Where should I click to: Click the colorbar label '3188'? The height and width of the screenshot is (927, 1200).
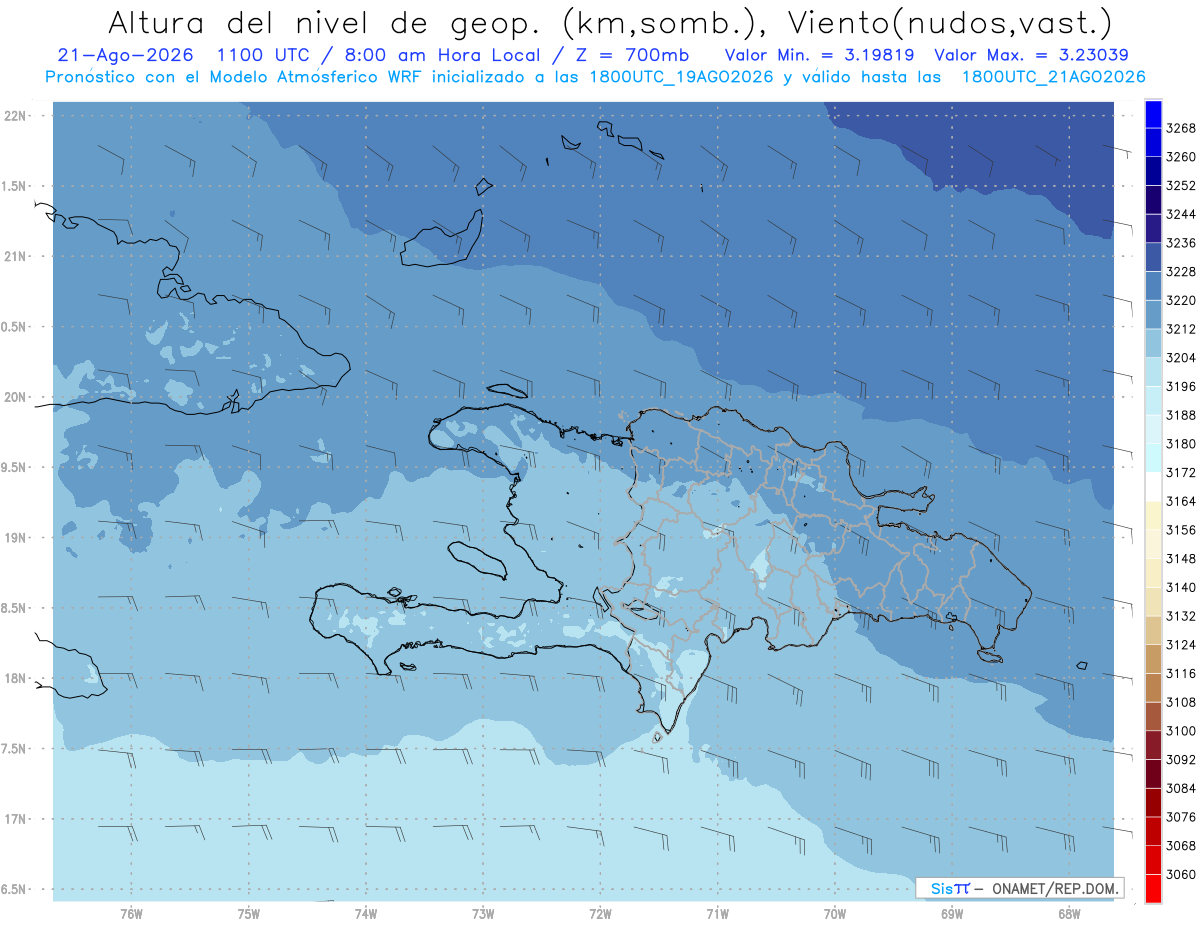tap(1181, 415)
